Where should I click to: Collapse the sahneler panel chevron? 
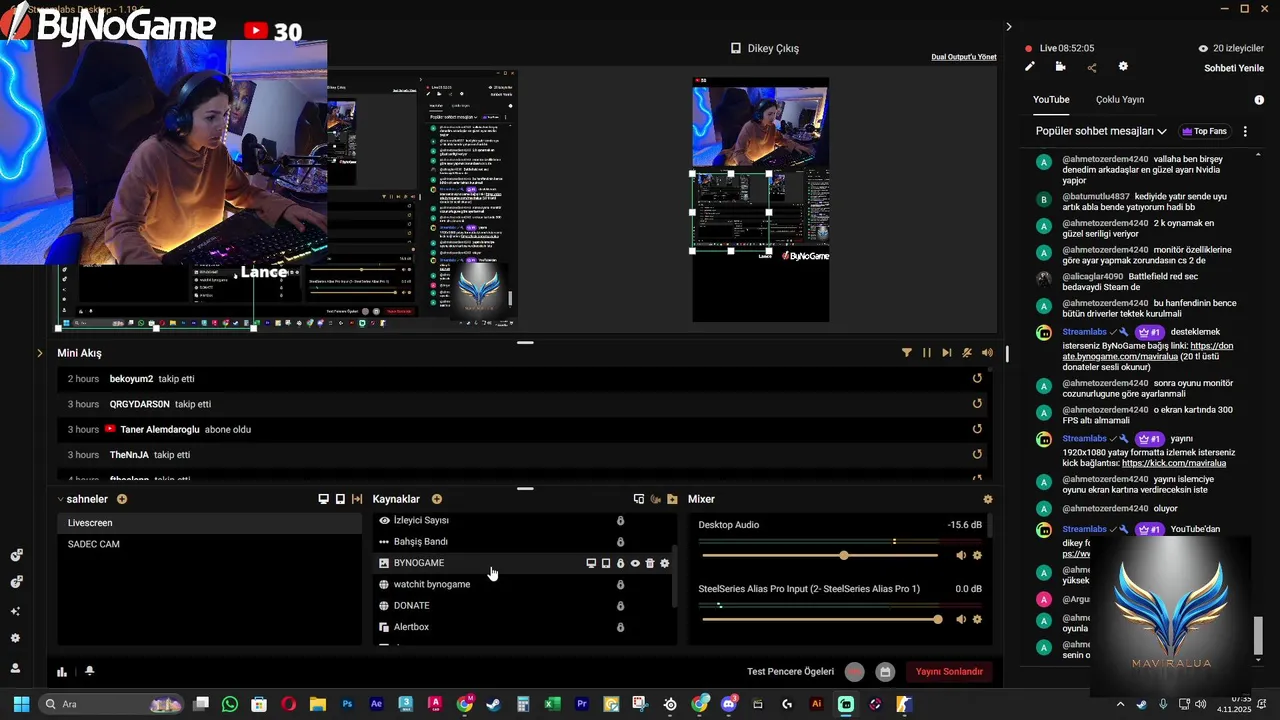(60, 499)
